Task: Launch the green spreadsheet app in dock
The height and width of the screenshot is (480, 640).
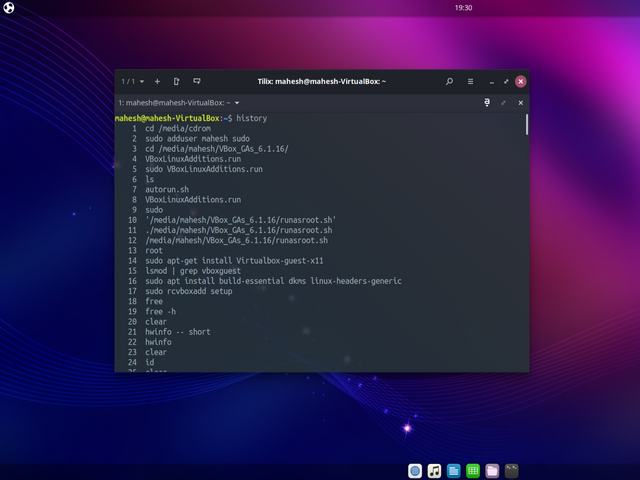Action: click(473, 470)
